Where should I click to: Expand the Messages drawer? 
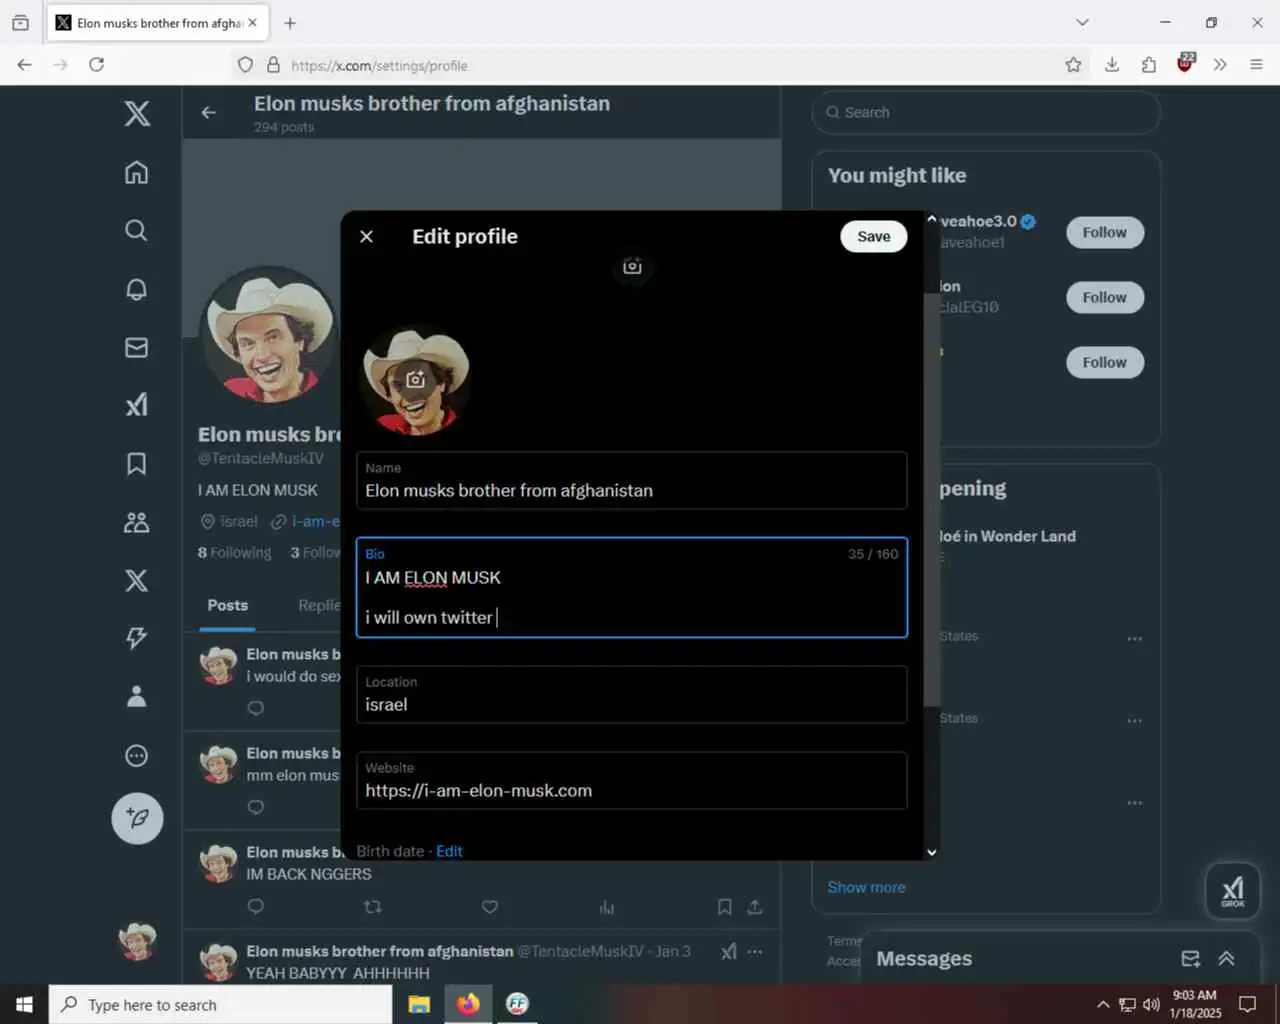click(x=1227, y=958)
